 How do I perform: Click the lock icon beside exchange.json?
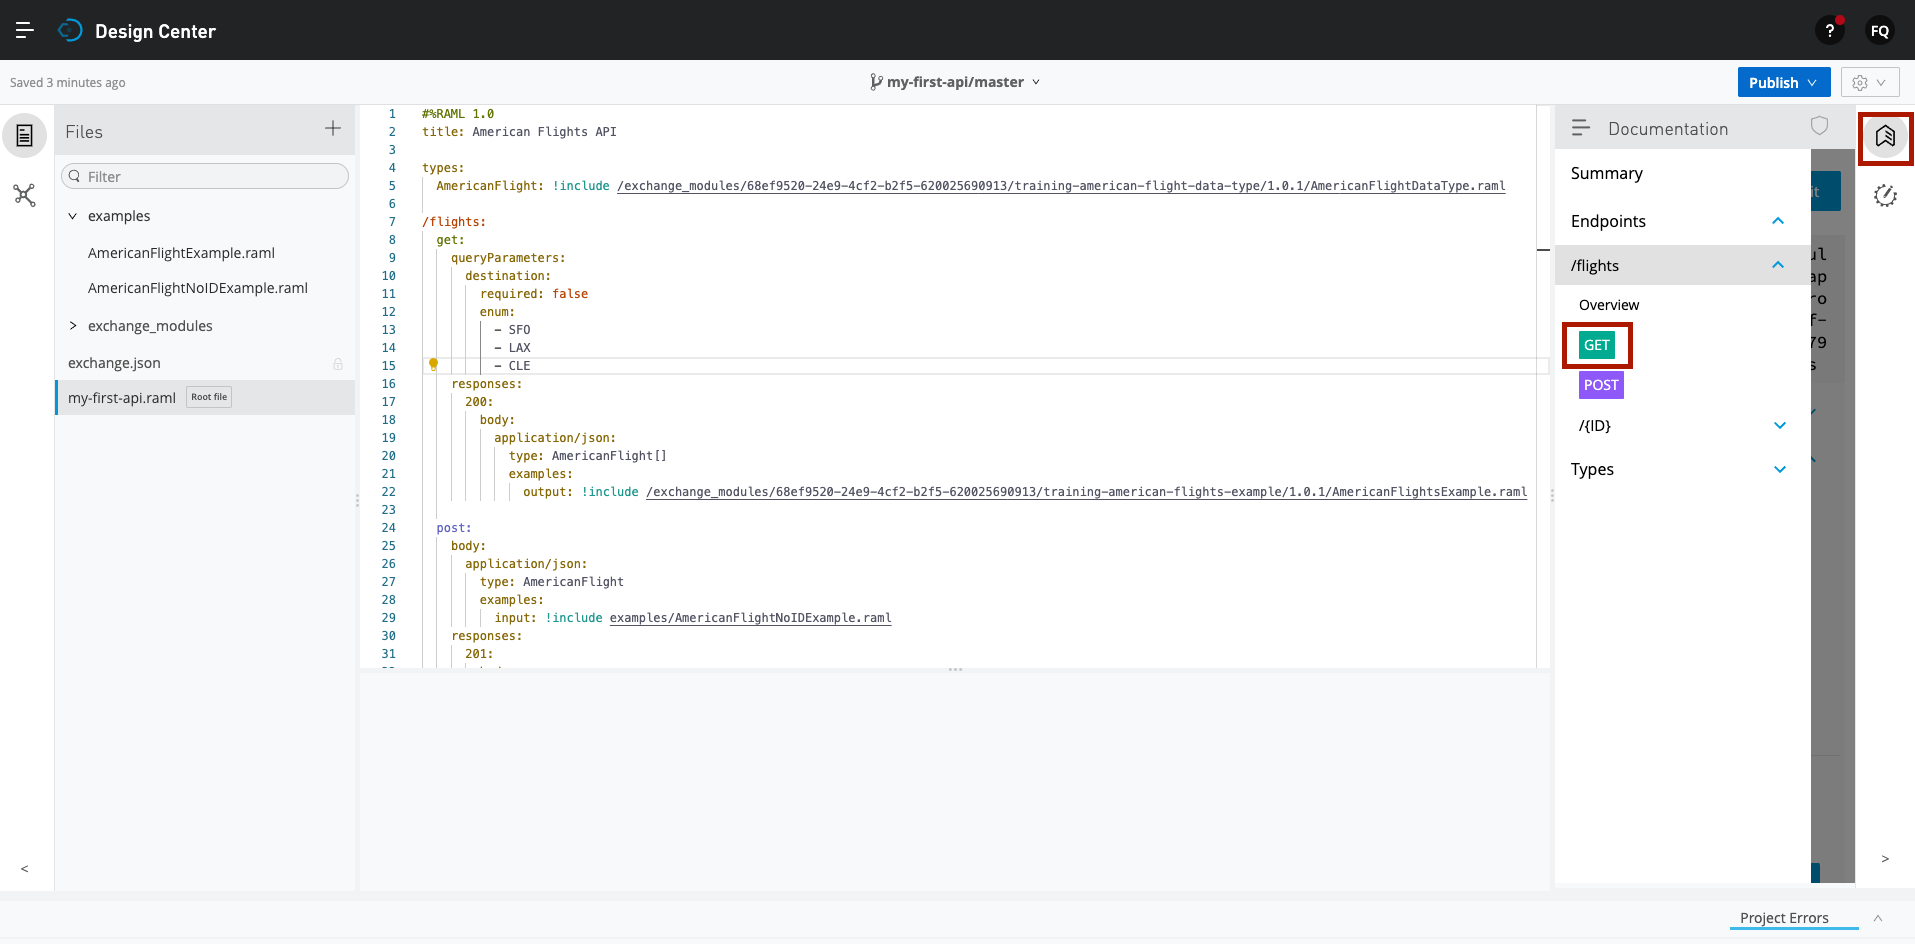(x=338, y=364)
